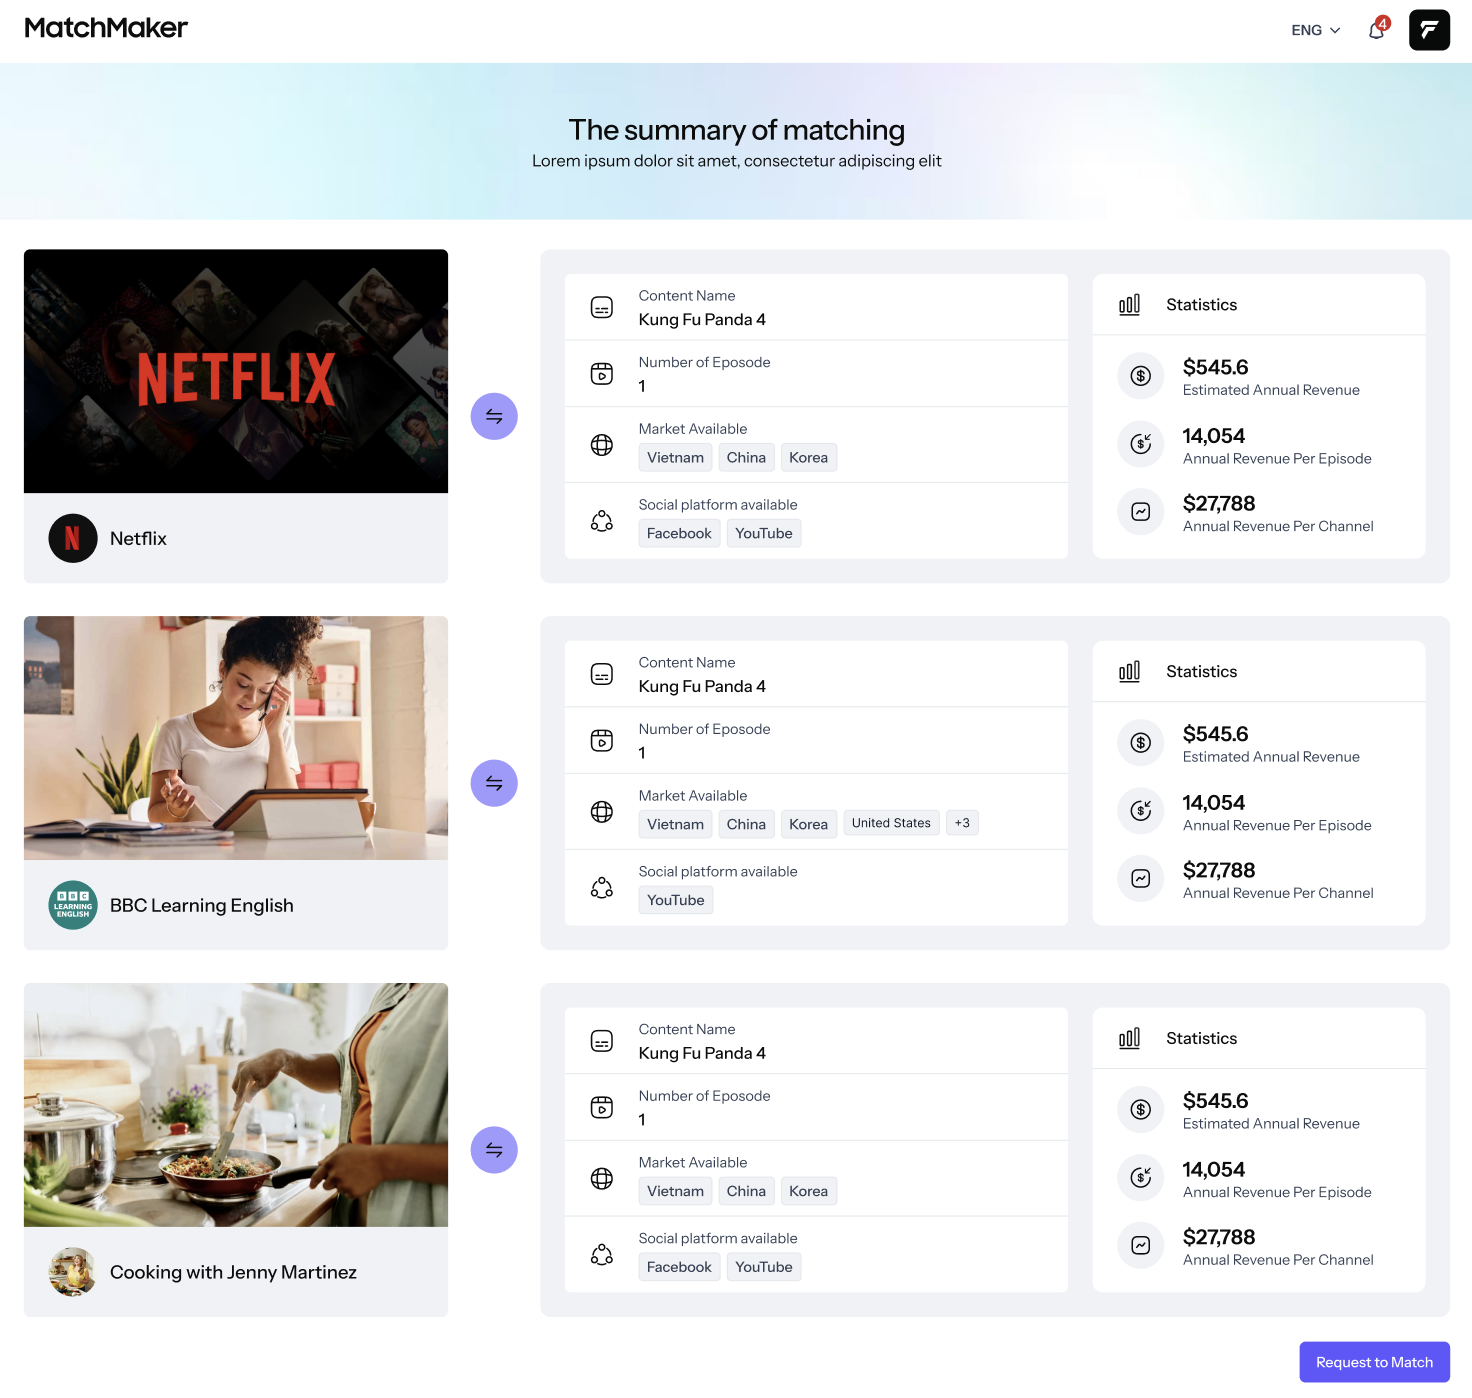Select the Korea tag in the BBC card
Viewport: 1472px width, 1398px height.
[808, 824]
